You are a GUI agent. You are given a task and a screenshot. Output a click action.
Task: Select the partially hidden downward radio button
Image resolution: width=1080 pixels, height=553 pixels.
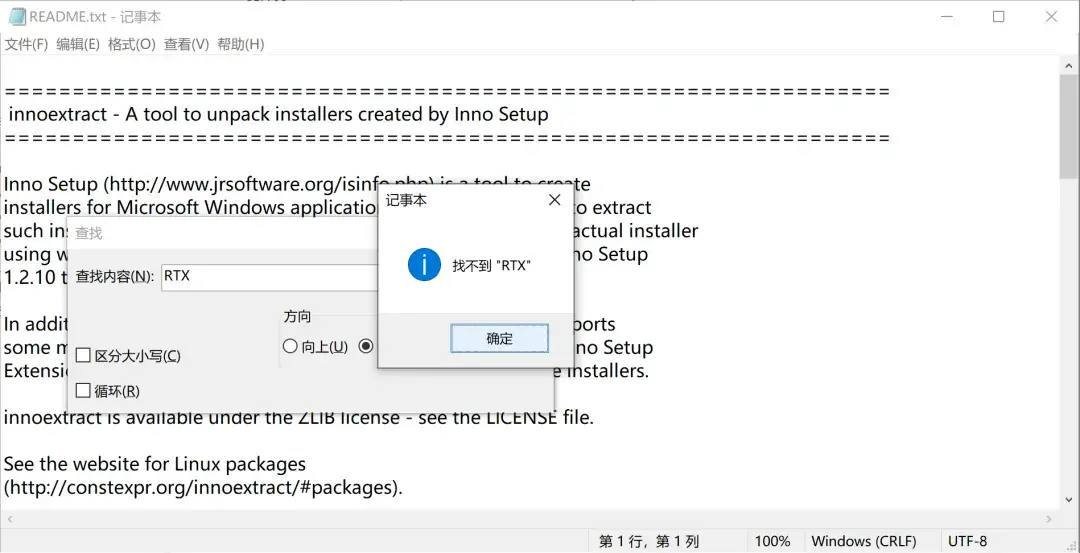coord(366,346)
